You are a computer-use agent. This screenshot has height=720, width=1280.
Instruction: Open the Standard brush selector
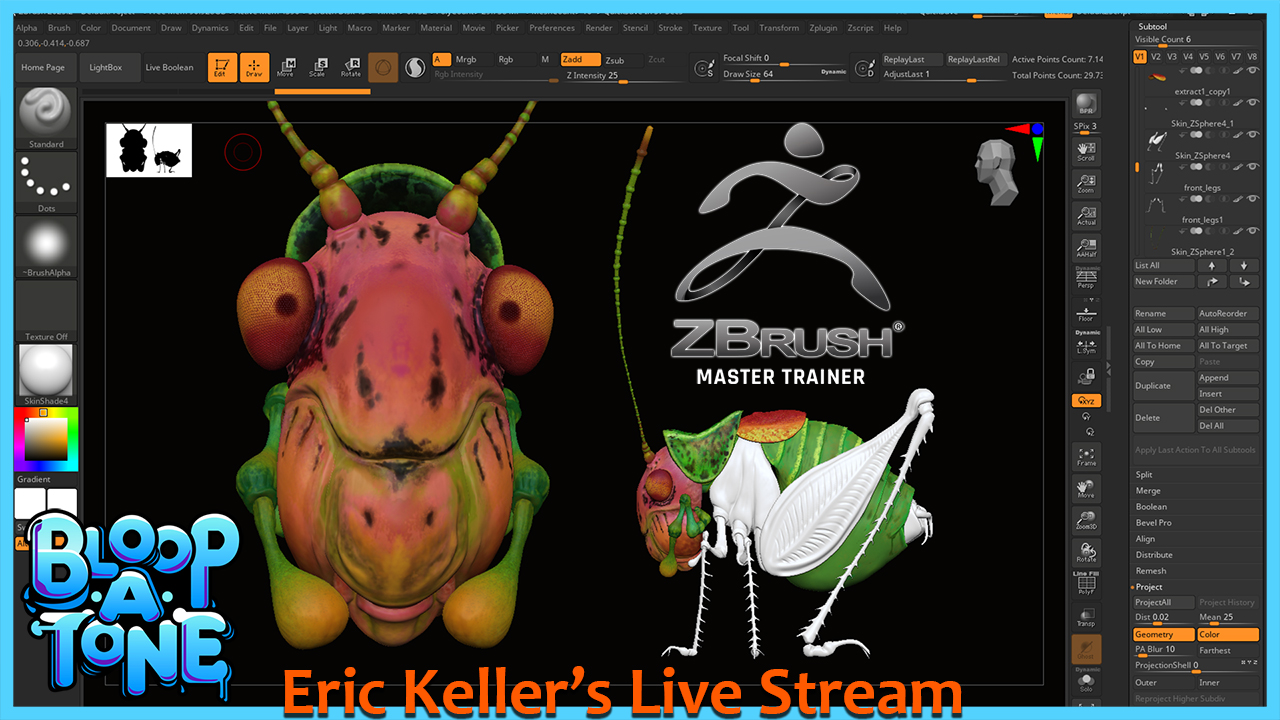click(x=46, y=118)
